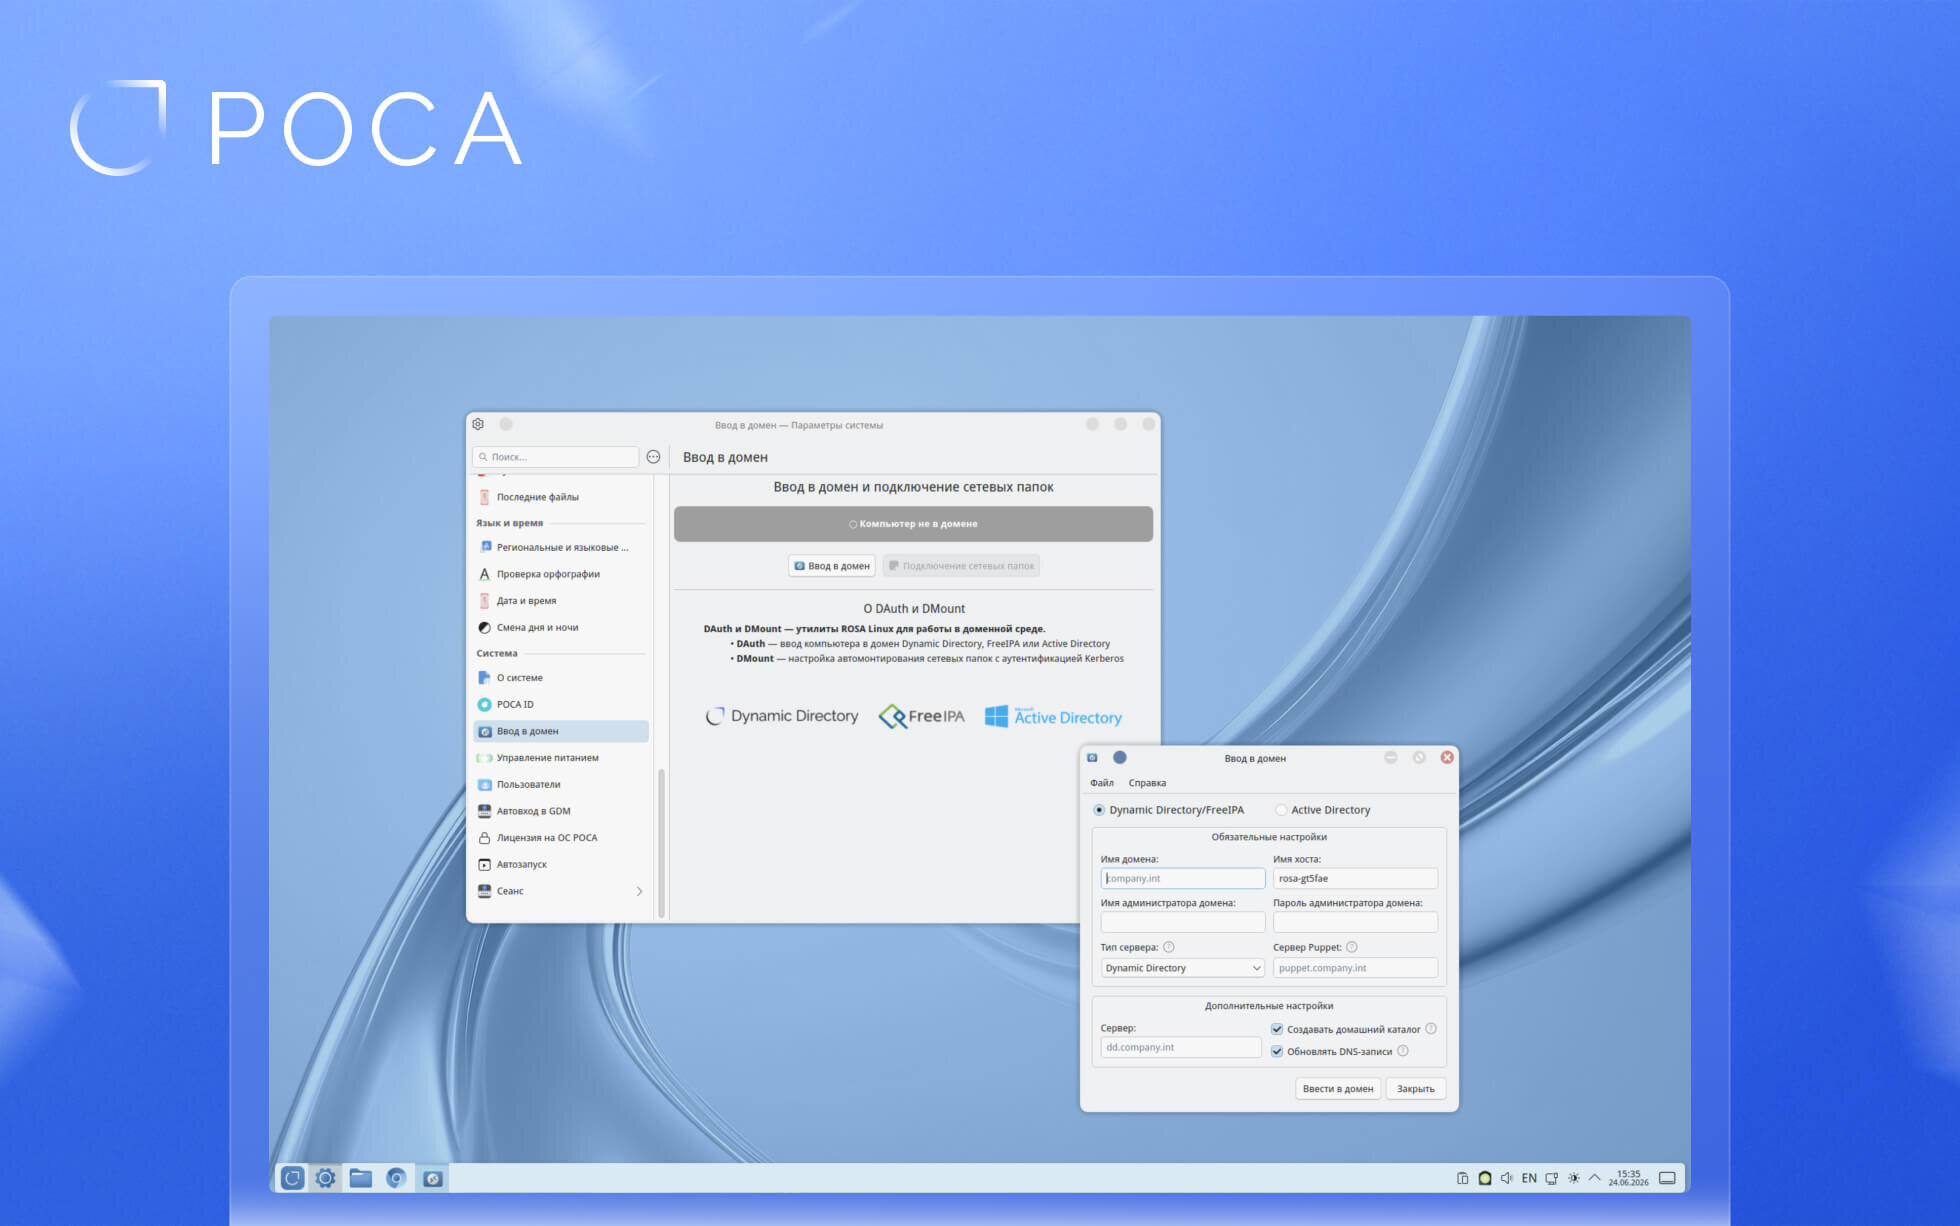
Task: Open Пользователи settings page
Action: (x=561, y=785)
